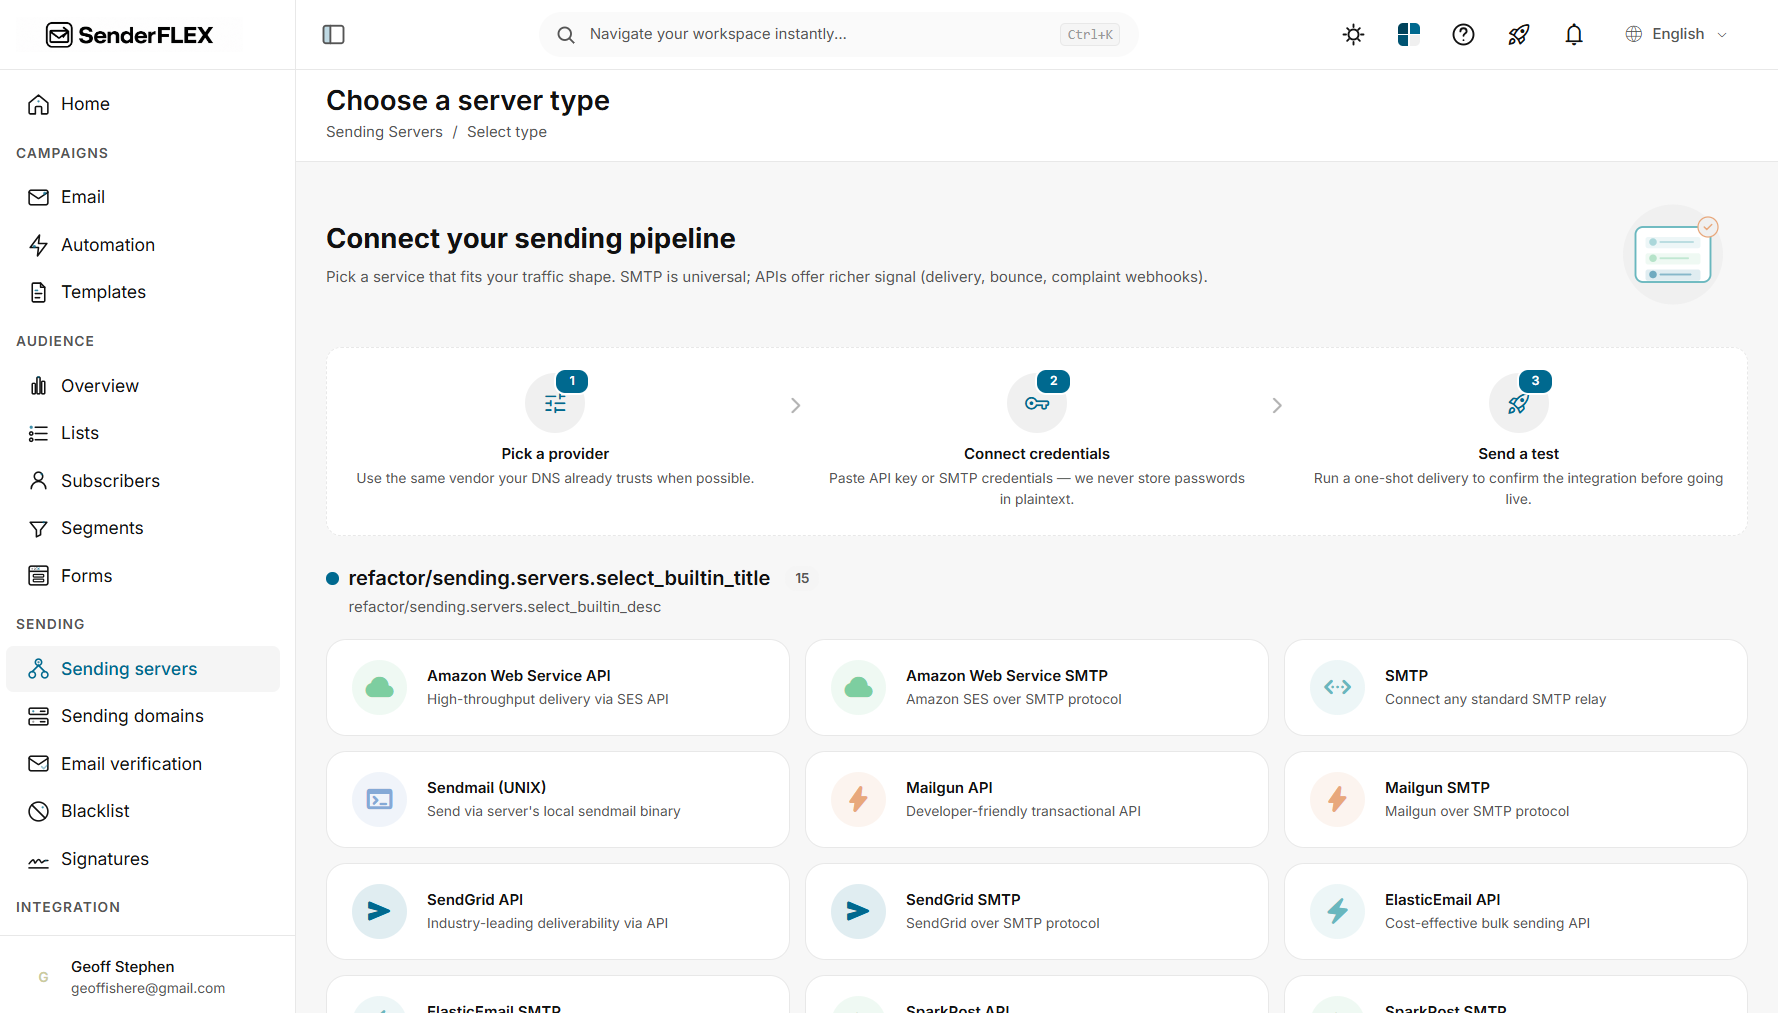Select the Mailgun API card
The width and height of the screenshot is (1778, 1013).
[1037, 800]
